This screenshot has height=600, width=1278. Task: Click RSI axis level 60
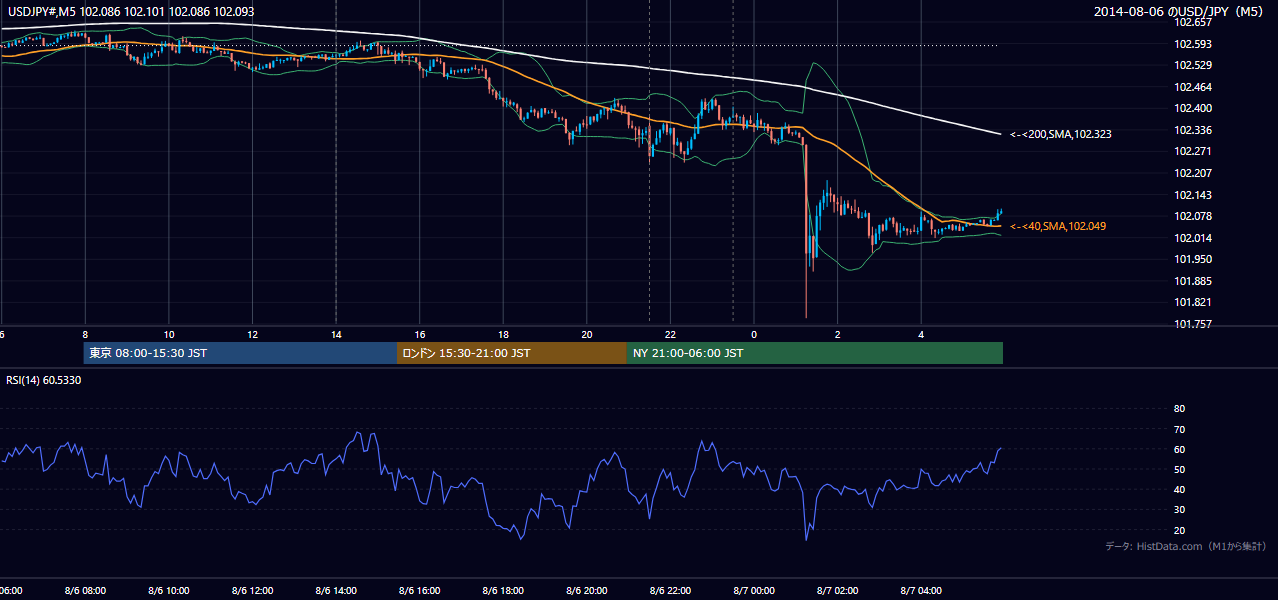[1179, 449]
